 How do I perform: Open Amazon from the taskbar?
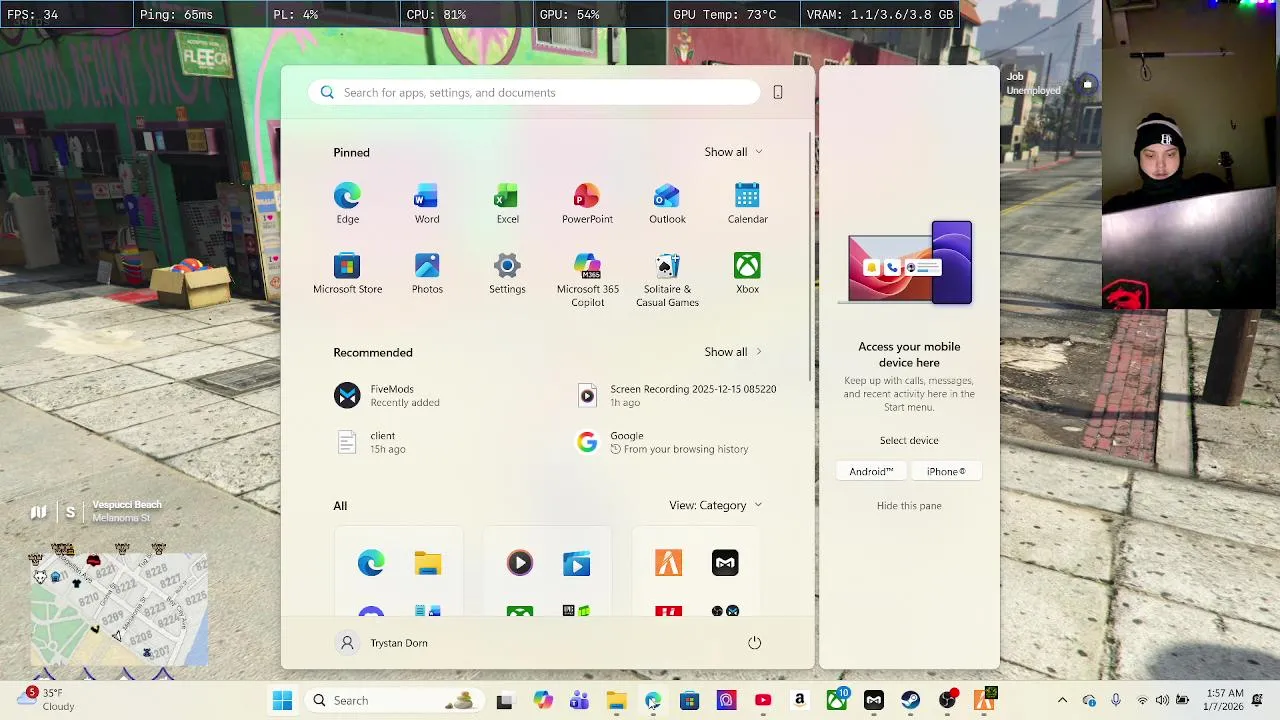800,701
